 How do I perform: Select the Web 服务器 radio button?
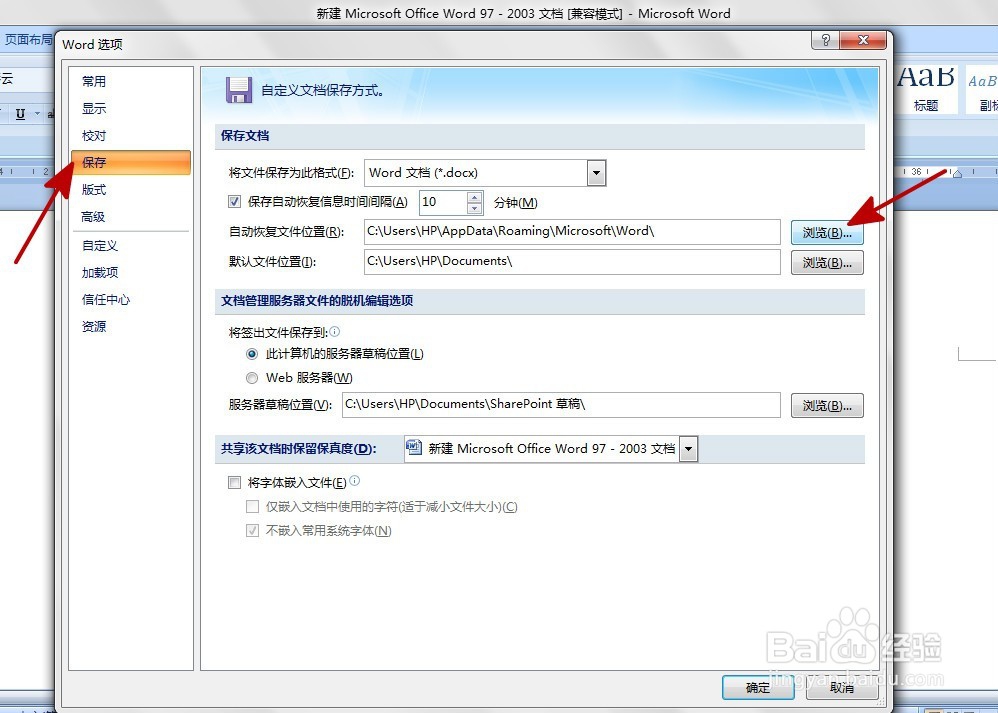[252, 378]
